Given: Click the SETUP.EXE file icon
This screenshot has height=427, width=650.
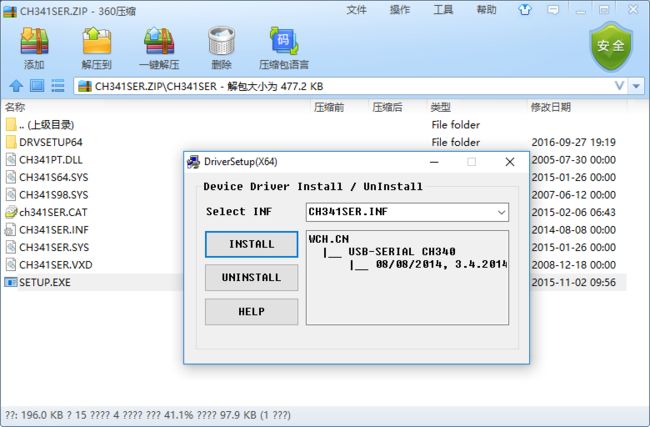Looking at the screenshot, I should click(x=11, y=282).
